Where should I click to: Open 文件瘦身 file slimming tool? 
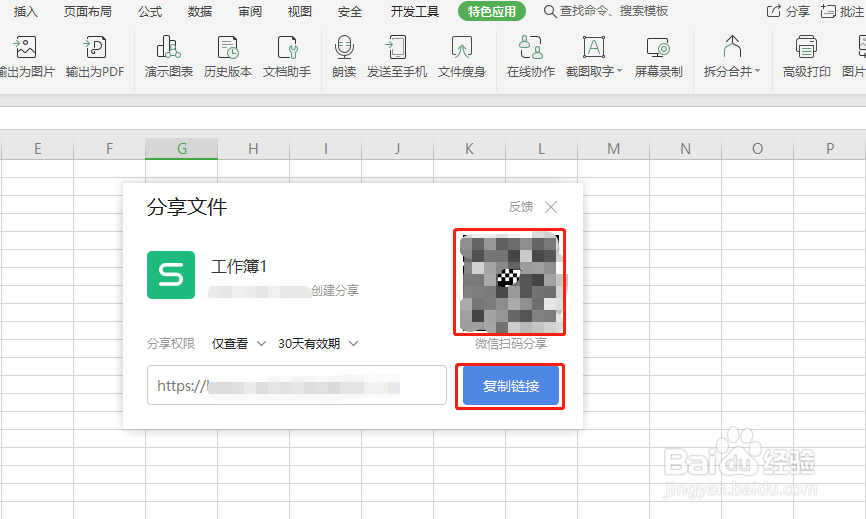tap(462, 56)
